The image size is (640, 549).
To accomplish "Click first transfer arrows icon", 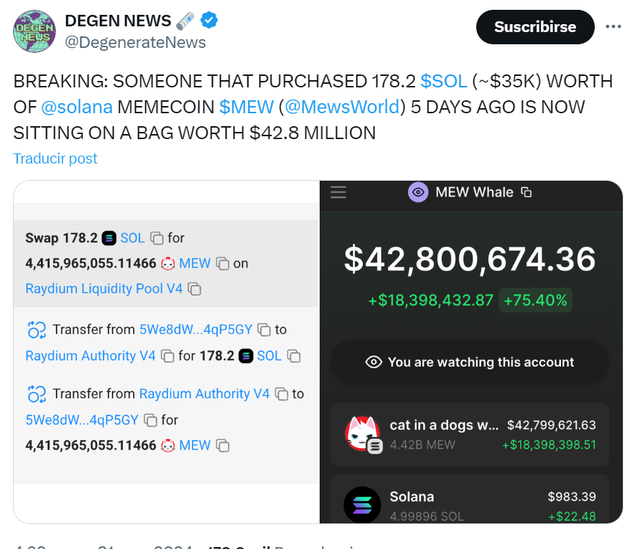I will point(37,329).
